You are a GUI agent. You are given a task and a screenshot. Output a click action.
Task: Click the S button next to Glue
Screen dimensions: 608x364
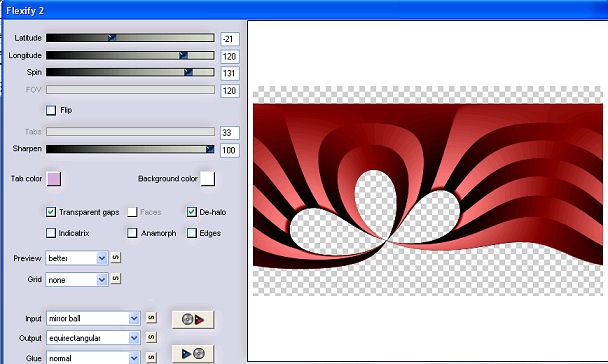(151, 357)
